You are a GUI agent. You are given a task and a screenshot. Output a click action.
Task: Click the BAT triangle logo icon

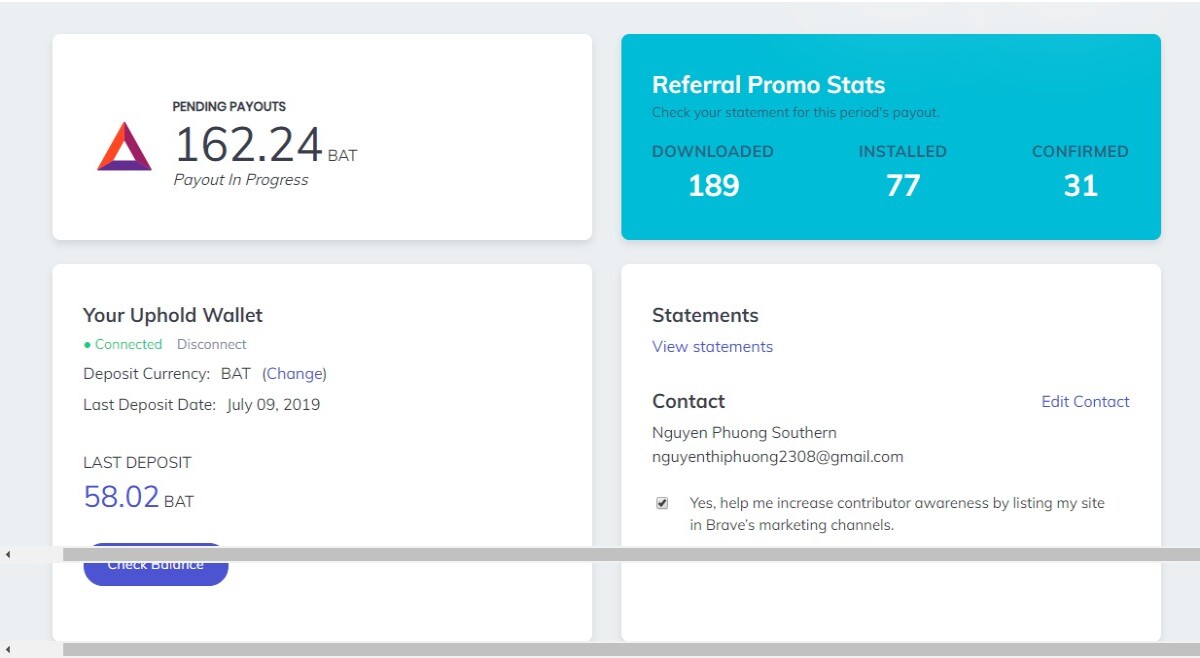tap(124, 146)
